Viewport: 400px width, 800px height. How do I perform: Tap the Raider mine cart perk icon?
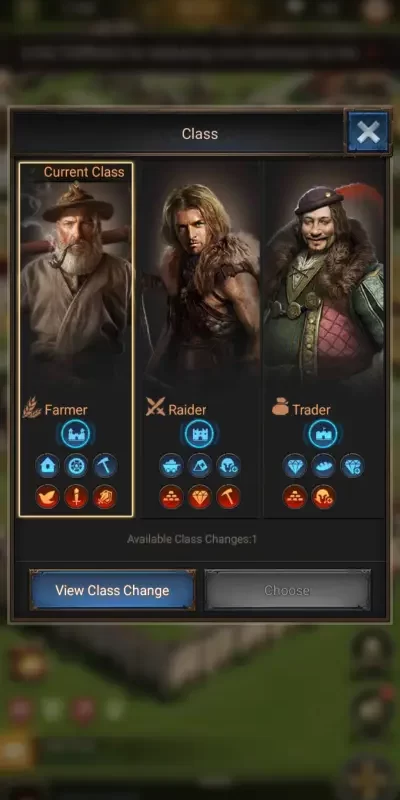click(171, 465)
